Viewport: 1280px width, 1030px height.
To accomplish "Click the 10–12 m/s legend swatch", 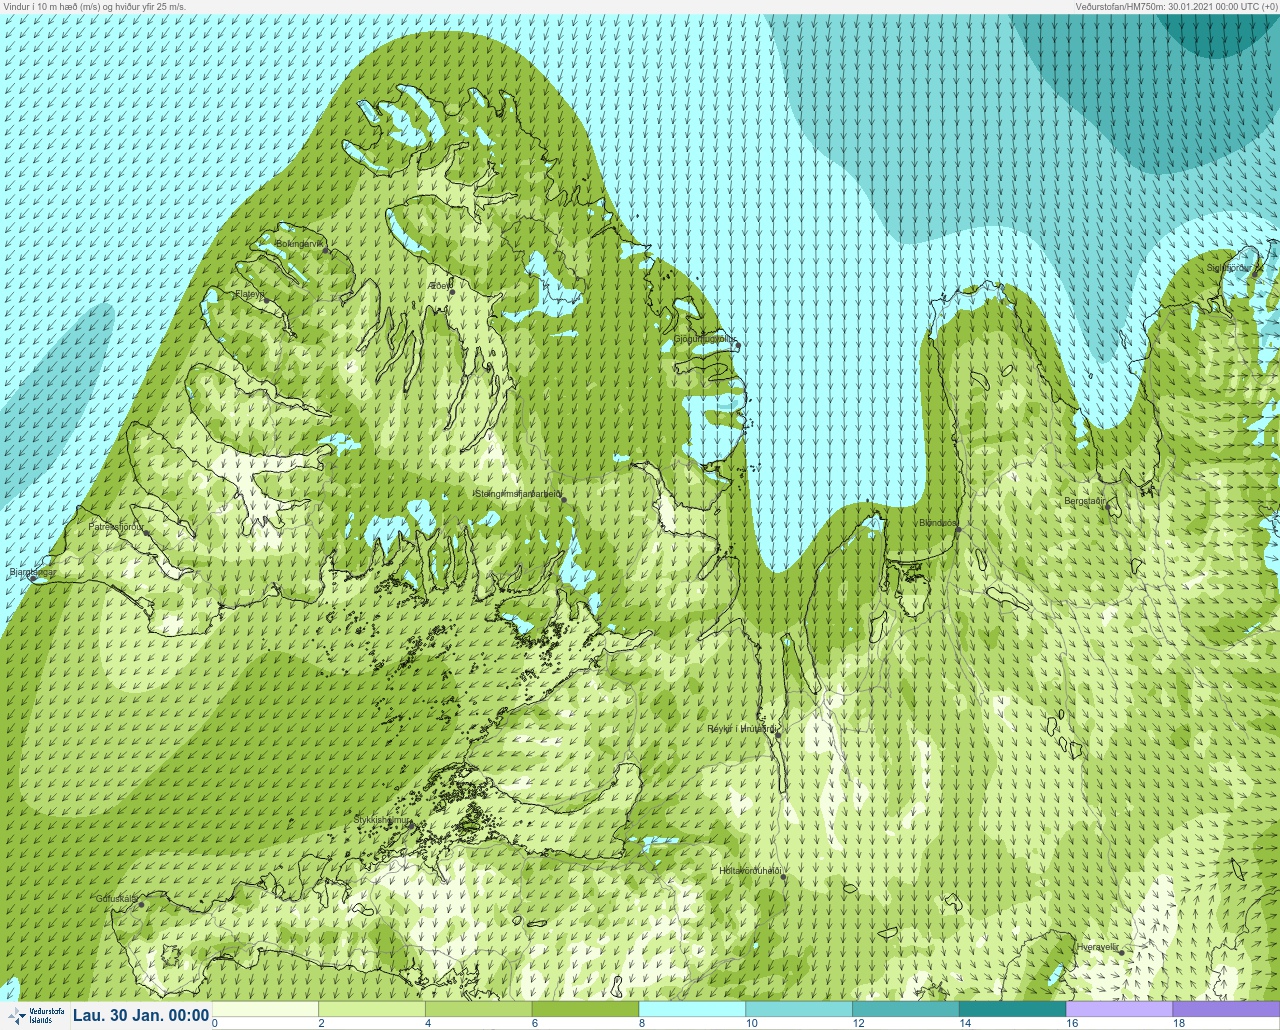I will coord(799,1009).
